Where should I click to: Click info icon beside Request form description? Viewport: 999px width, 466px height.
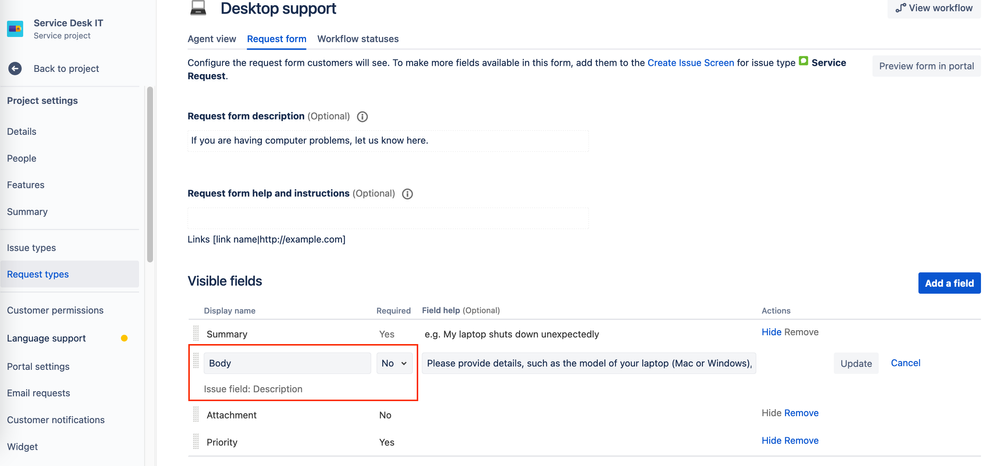[x=362, y=117]
